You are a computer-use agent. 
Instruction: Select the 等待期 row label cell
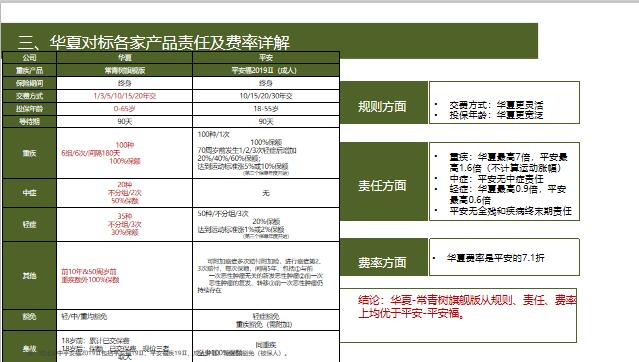29,121
